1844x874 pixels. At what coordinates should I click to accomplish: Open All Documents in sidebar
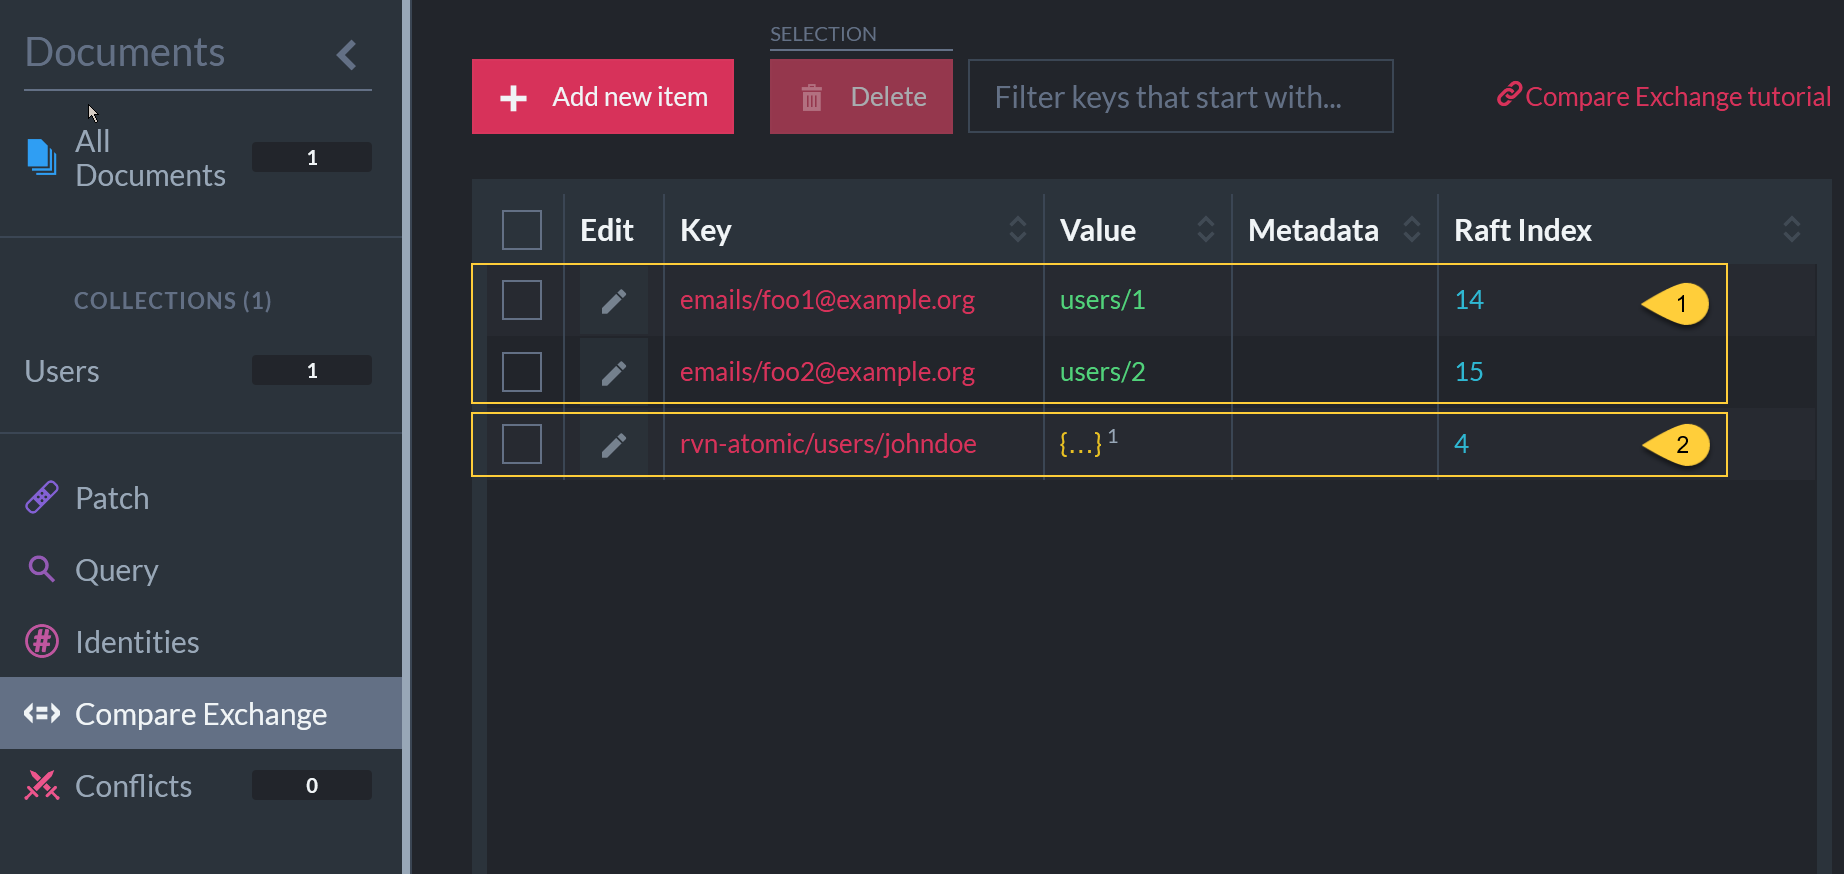click(x=150, y=158)
